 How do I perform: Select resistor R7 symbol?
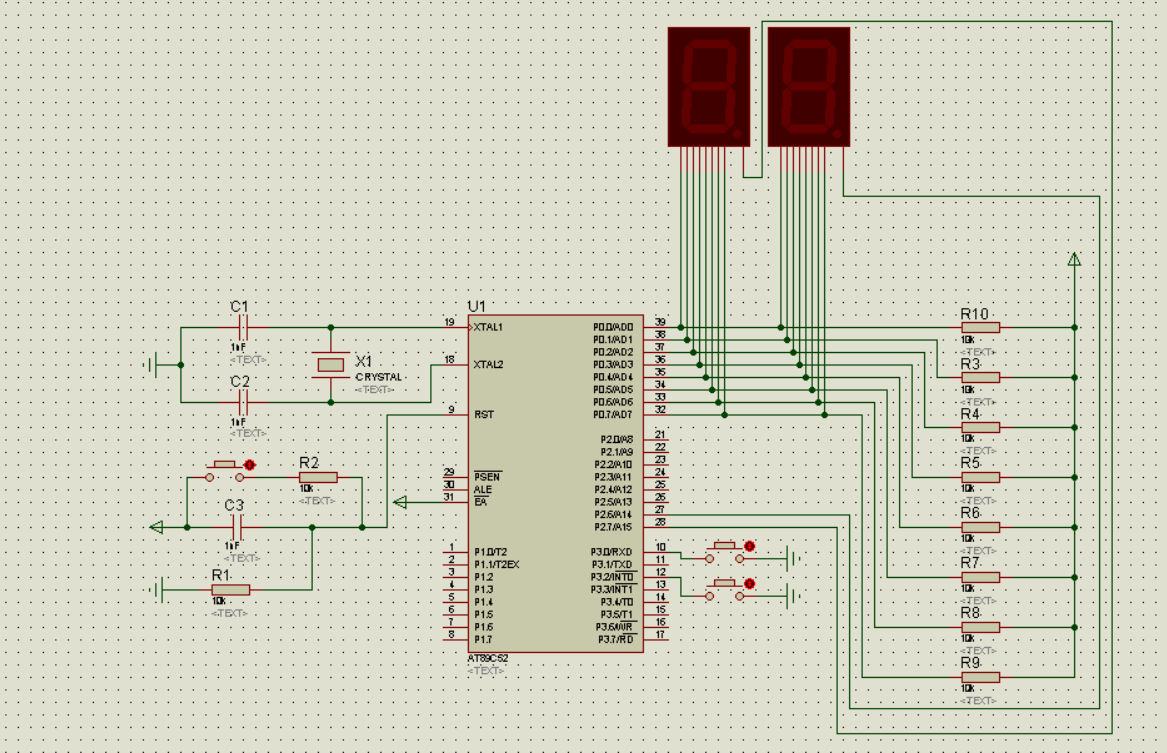click(980, 577)
